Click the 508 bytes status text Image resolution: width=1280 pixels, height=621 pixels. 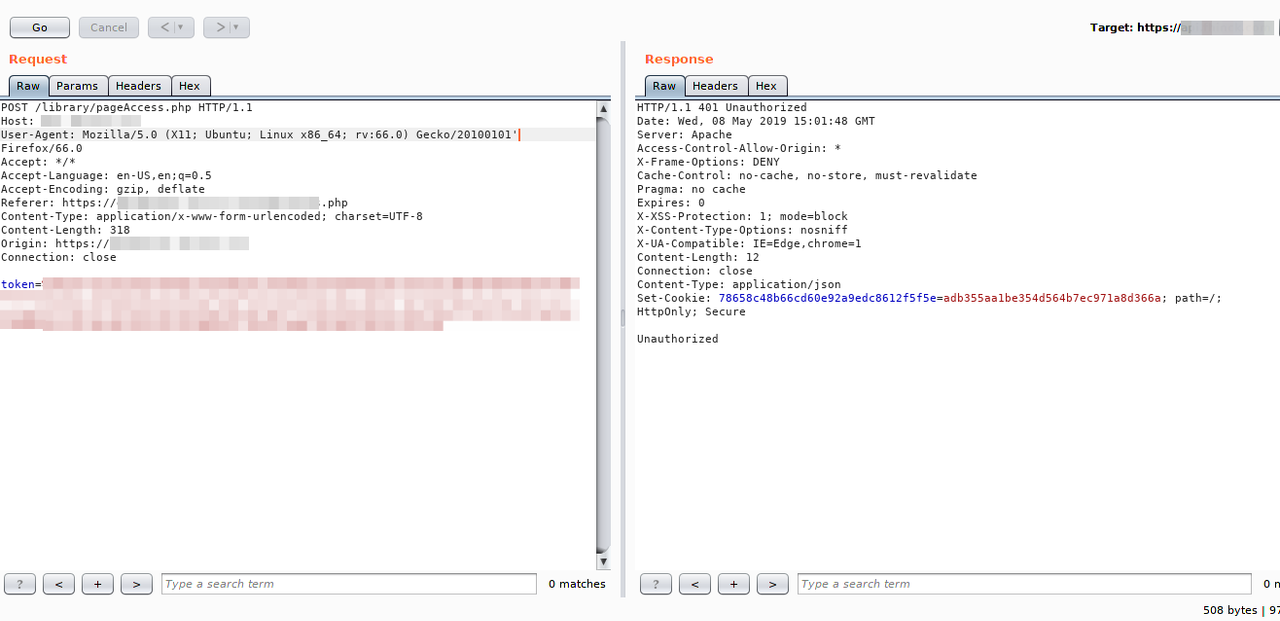[x=1230, y=610]
